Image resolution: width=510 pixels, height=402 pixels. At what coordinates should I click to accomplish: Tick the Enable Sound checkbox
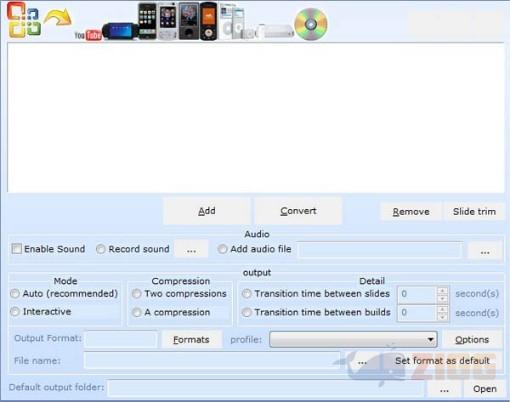16,249
